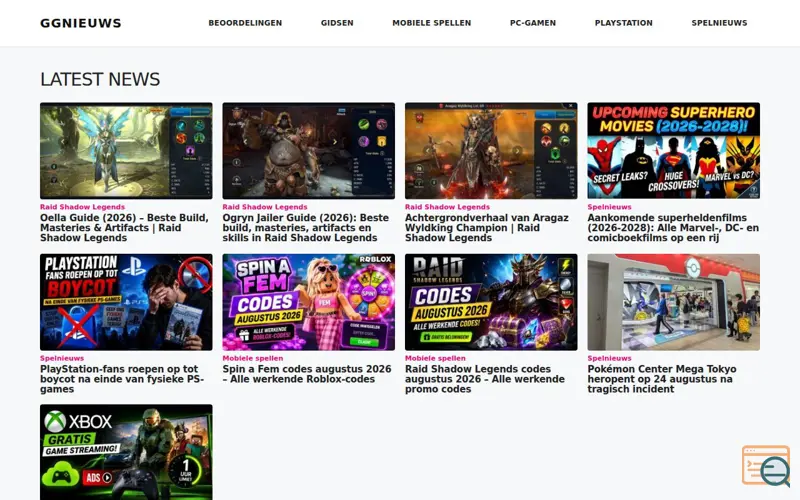Open the PlayStation-fans roepen op tot boycot headline
This screenshot has height=500, width=800.
pyautogui.click(x=122, y=379)
